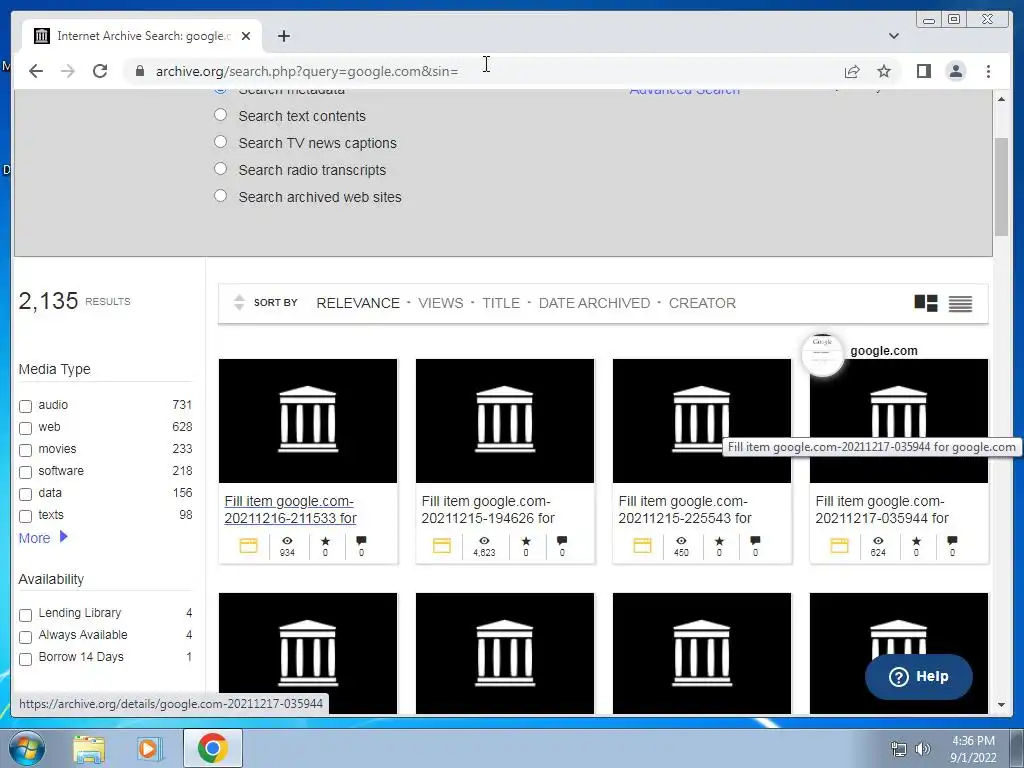Sort results by Creator
Image resolution: width=1024 pixels, height=768 pixels.
[702, 303]
